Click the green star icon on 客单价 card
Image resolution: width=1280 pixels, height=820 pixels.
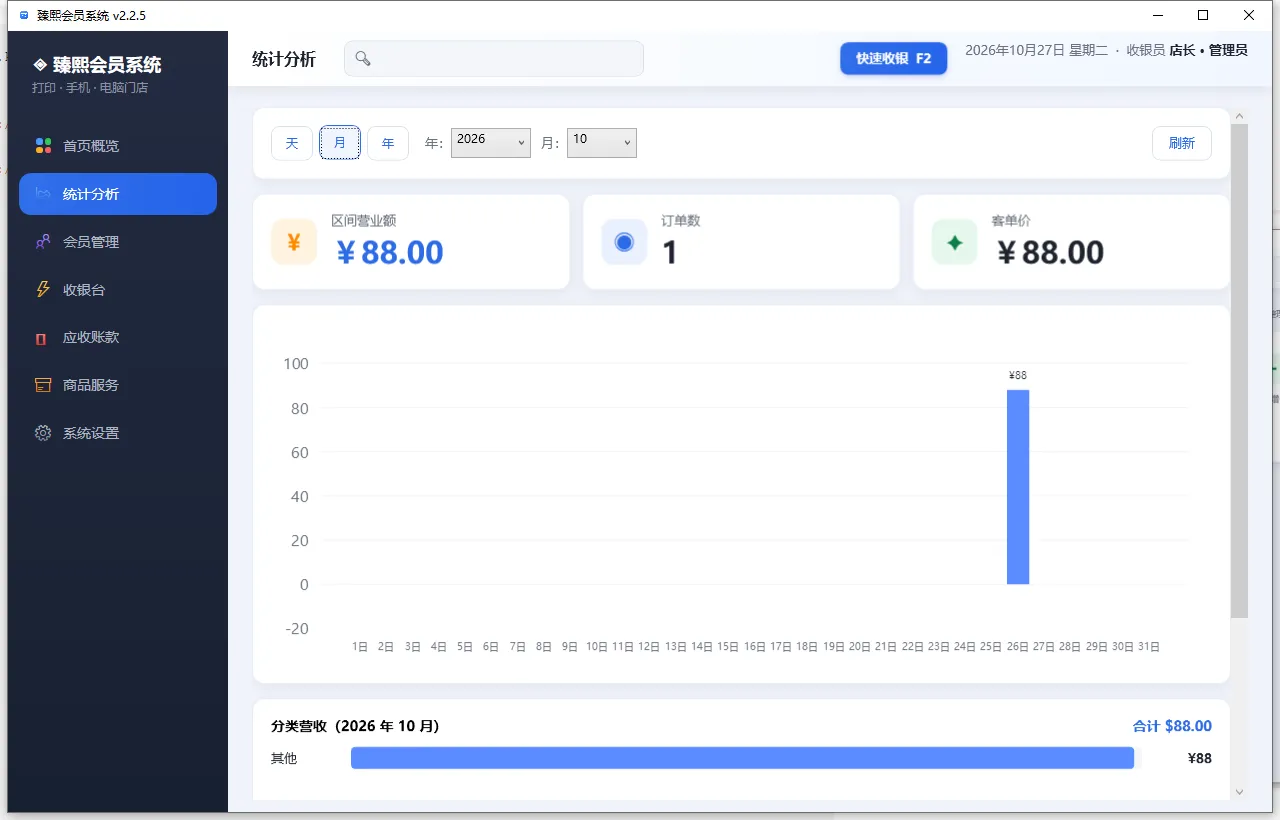(955, 242)
